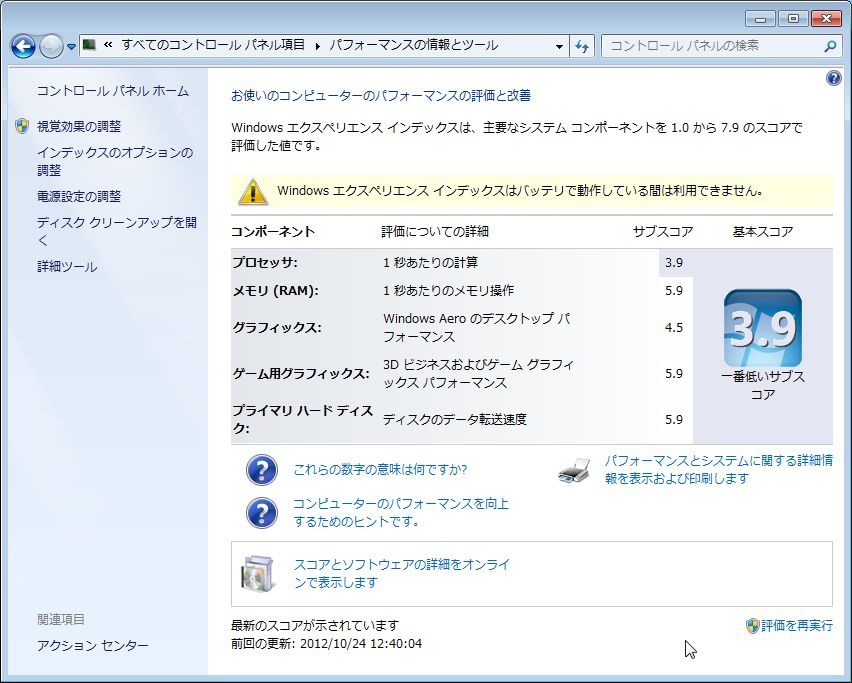The image size is (852, 683).
Task: Click the グラフィックス subscore 4.5
Action: tap(674, 328)
